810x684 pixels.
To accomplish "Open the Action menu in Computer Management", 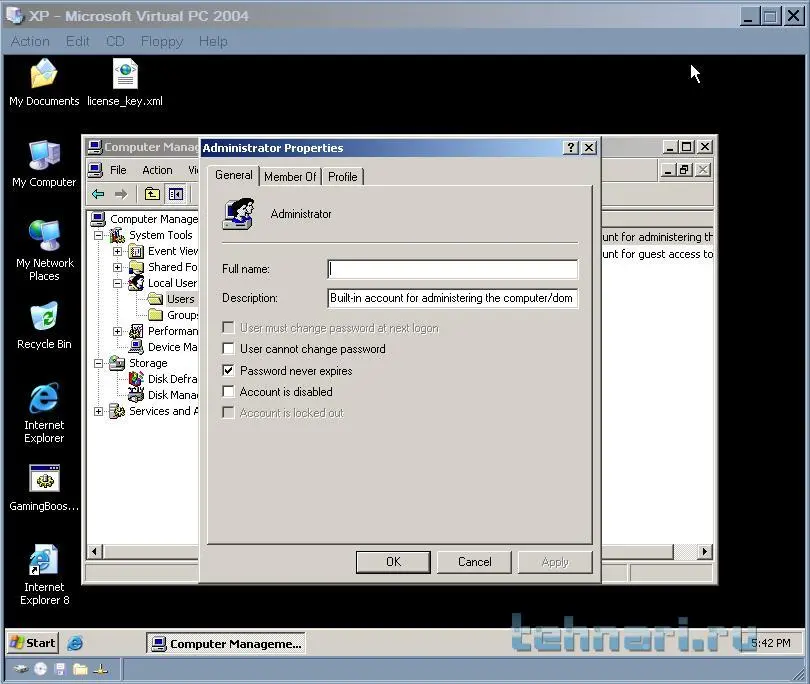I will (x=157, y=170).
